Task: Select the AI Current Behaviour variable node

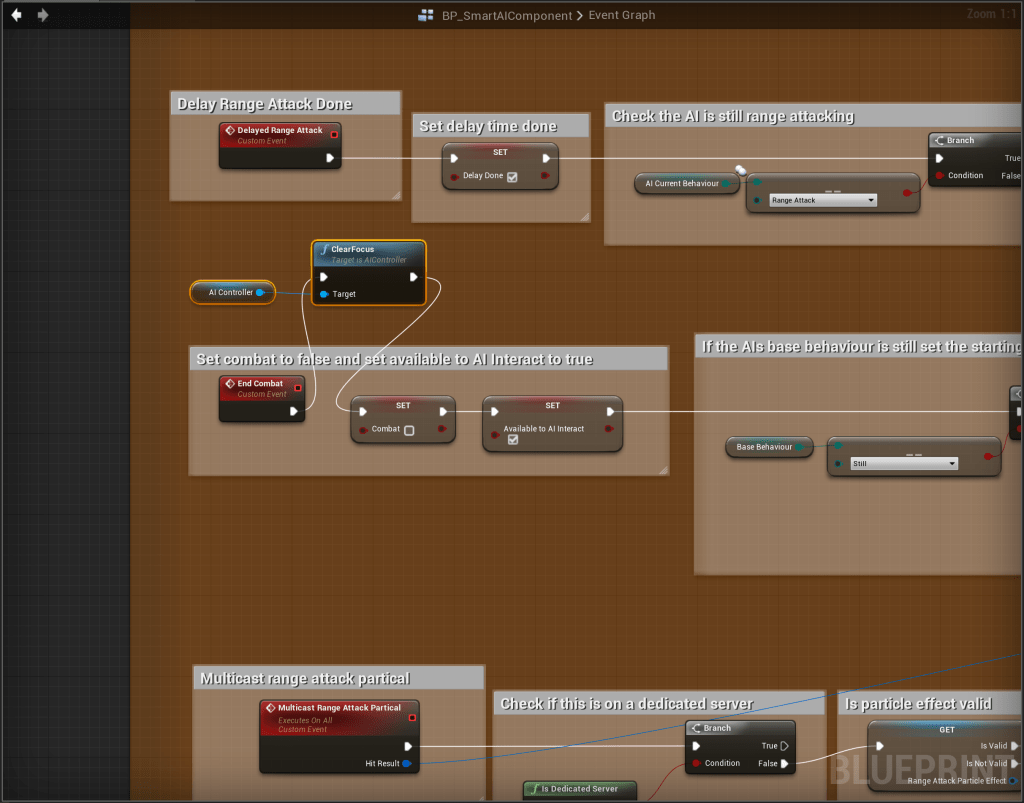Action: tap(680, 183)
